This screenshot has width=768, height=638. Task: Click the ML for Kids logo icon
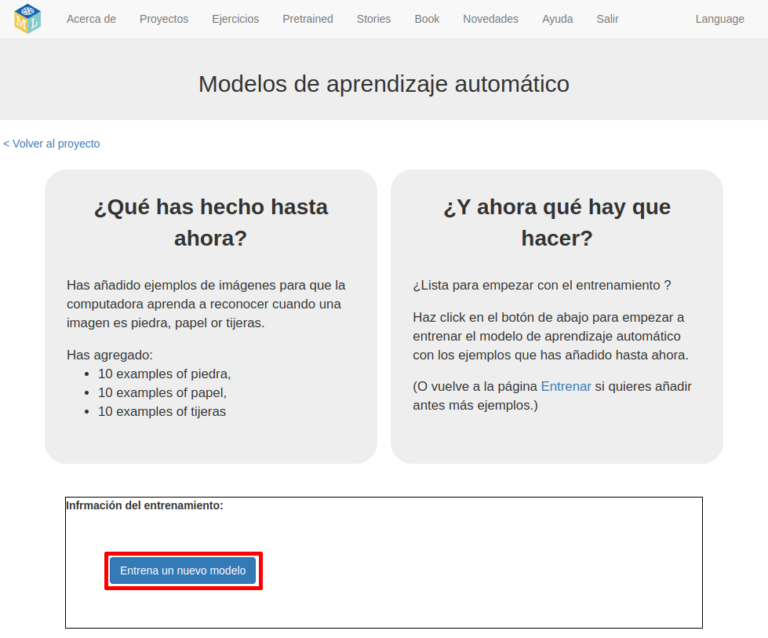(27, 19)
